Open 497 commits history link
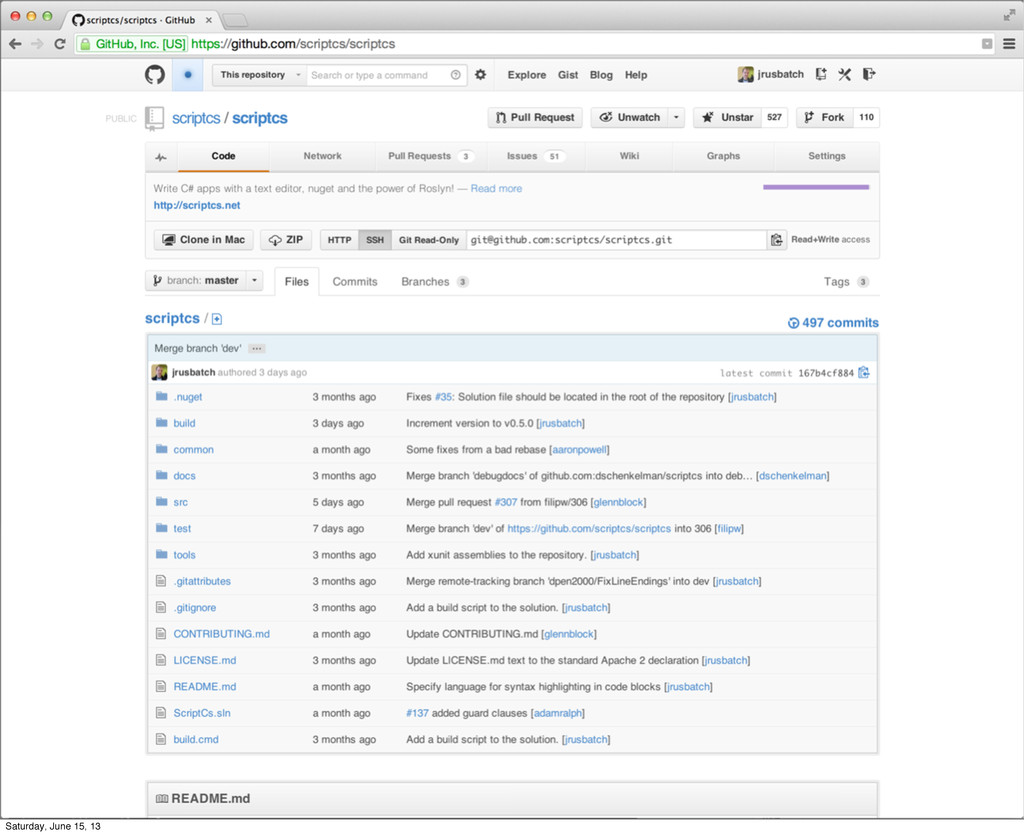Viewport: 1024px width, 835px height. pos(833,323)
